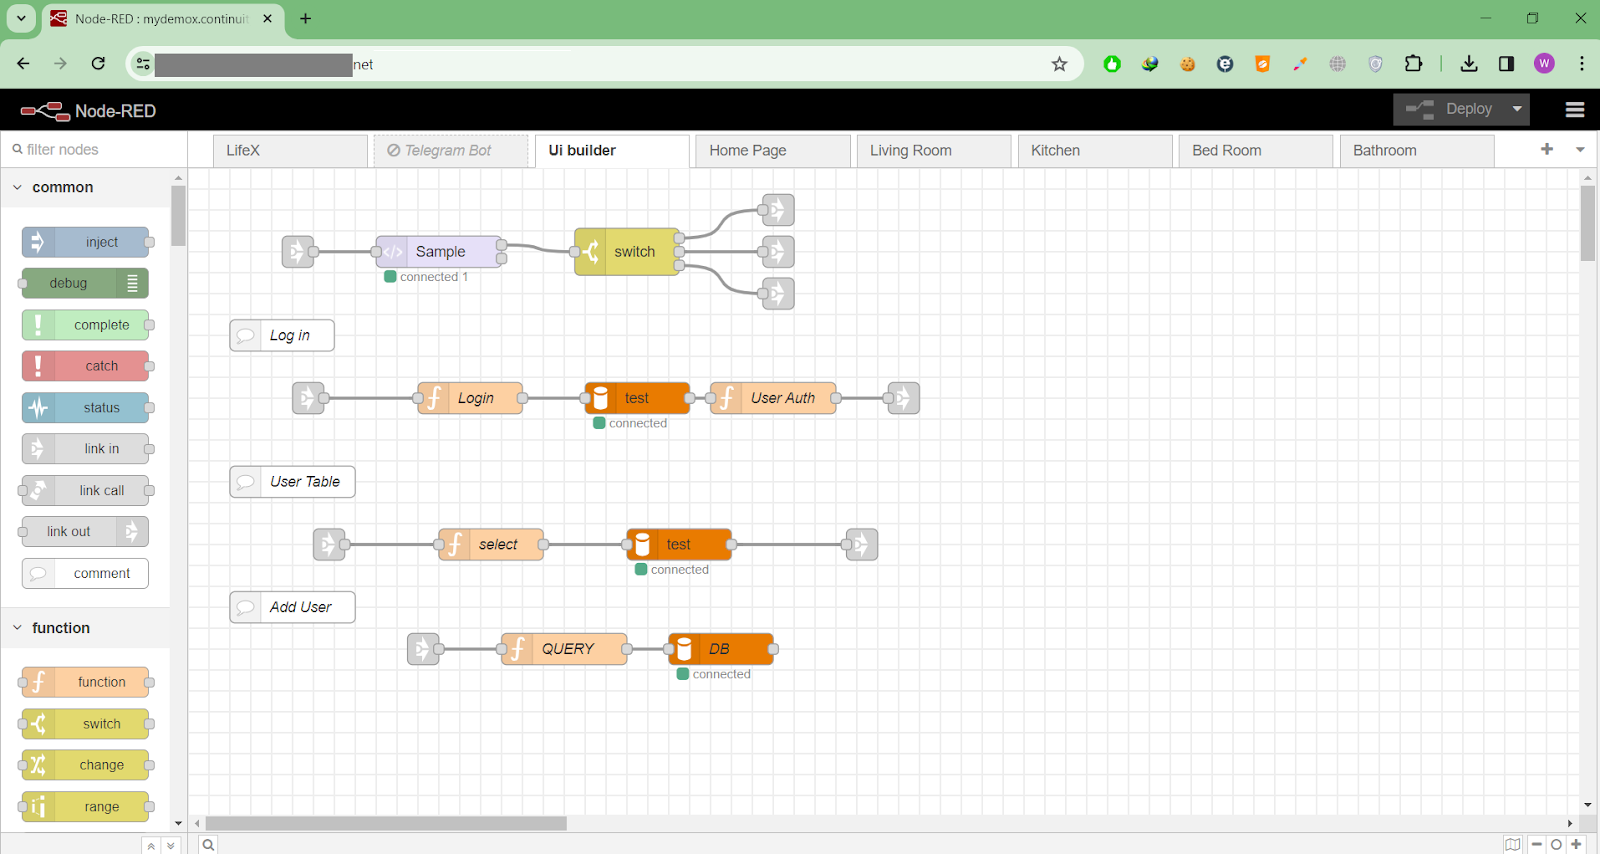1600x854 pixels.
Task: Zoom in the workspace with plus button
Action: [1576, 845]
